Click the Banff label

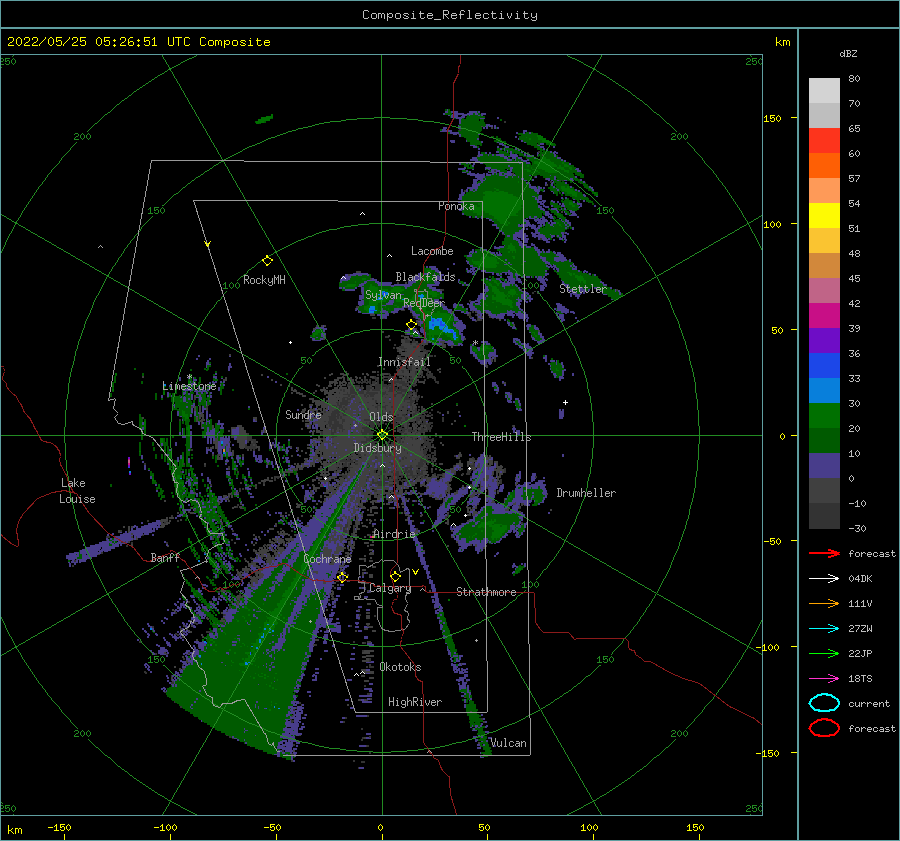point(165,557)
